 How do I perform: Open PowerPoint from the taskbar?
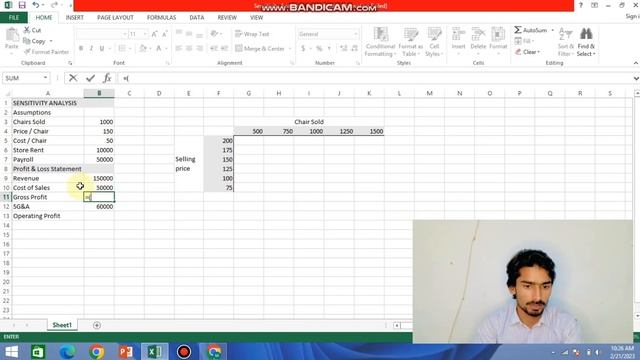point(126,351)
